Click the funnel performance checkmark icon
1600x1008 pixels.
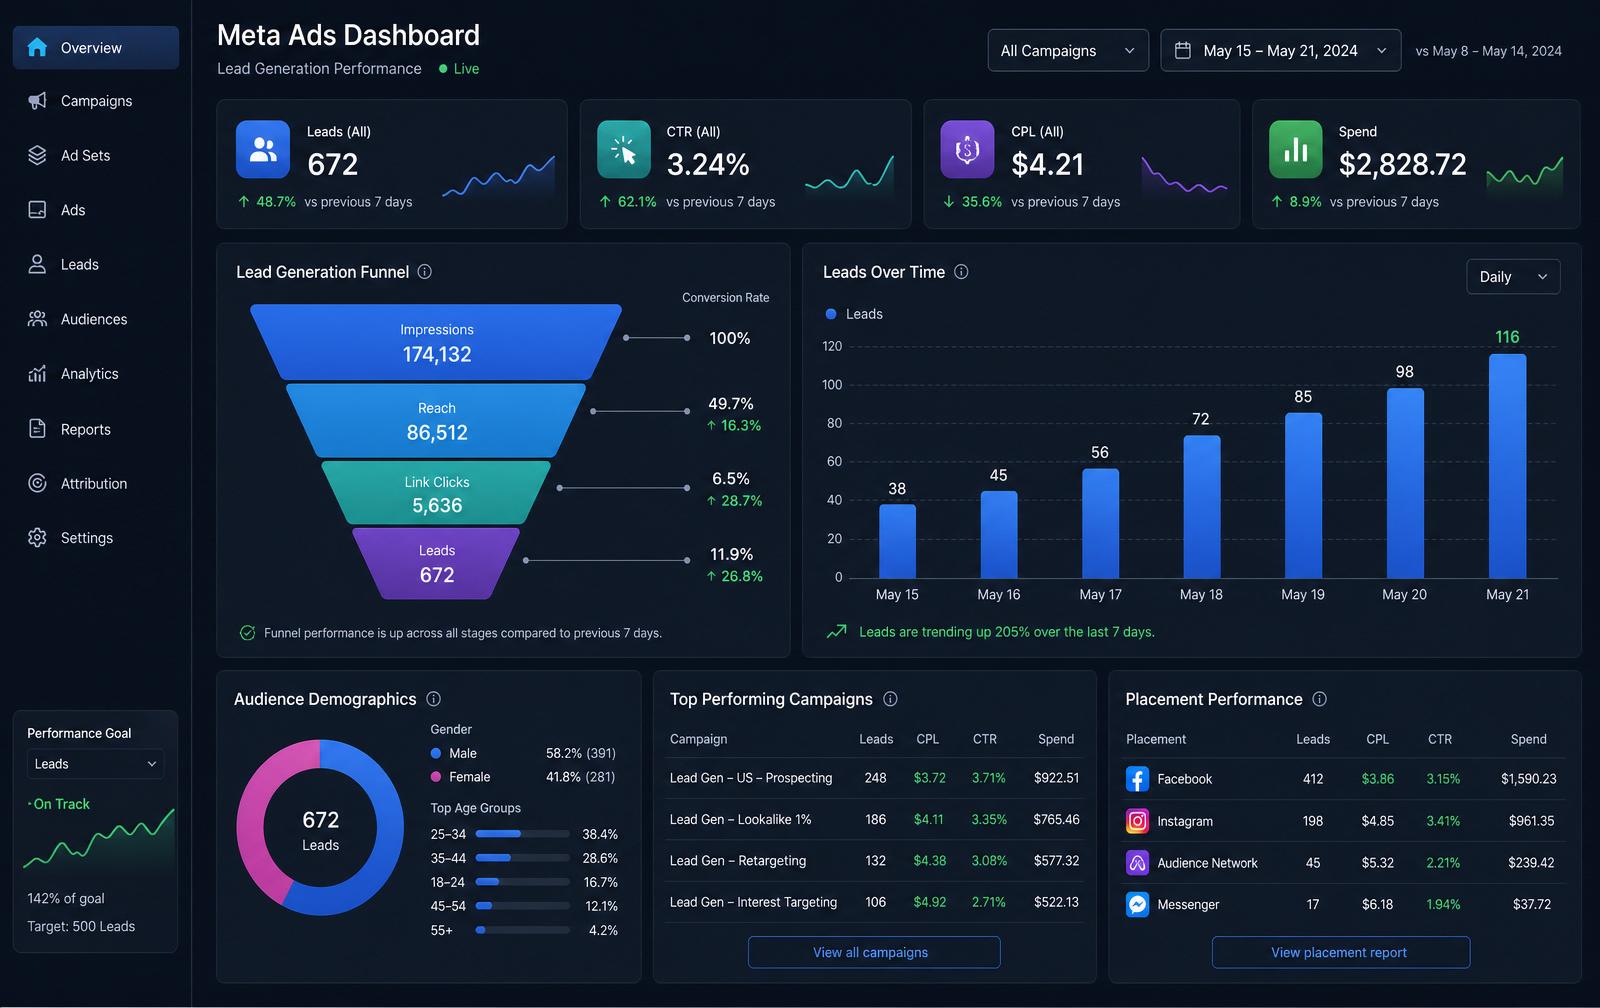pos(247,633)
